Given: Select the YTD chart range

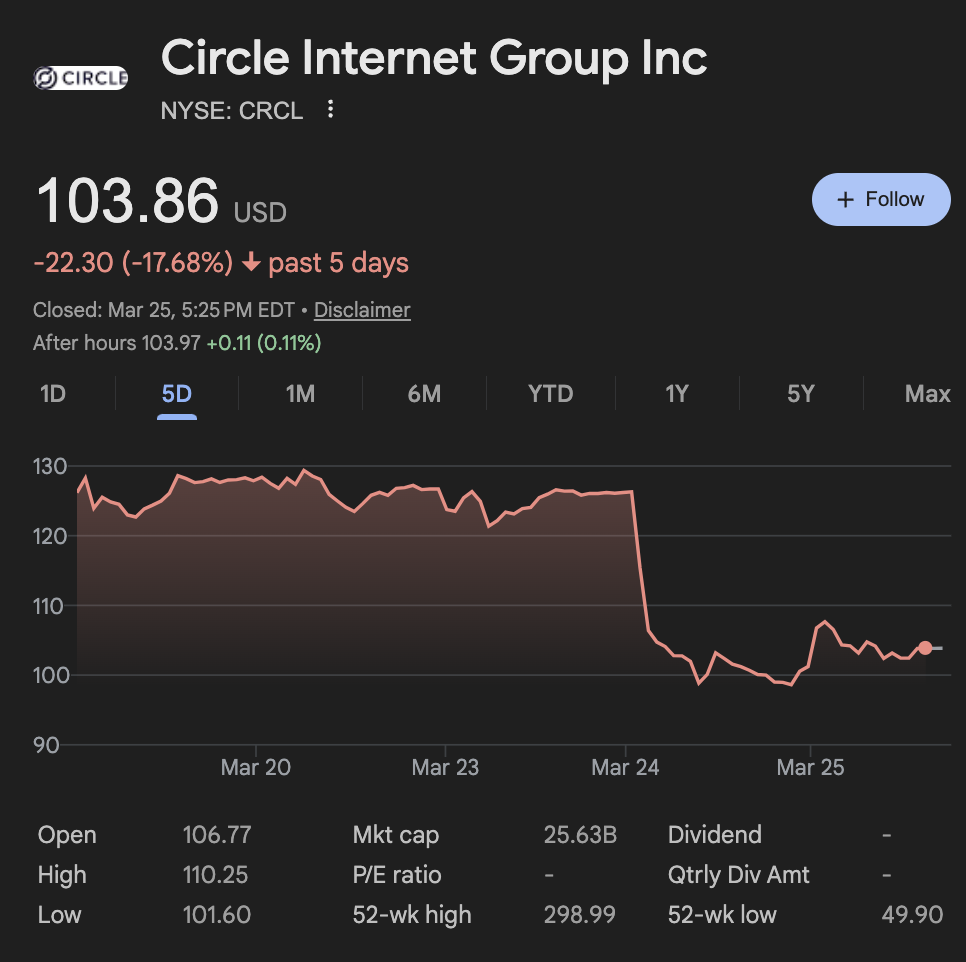Looking at the screenshot, I should tap(551, 394).
